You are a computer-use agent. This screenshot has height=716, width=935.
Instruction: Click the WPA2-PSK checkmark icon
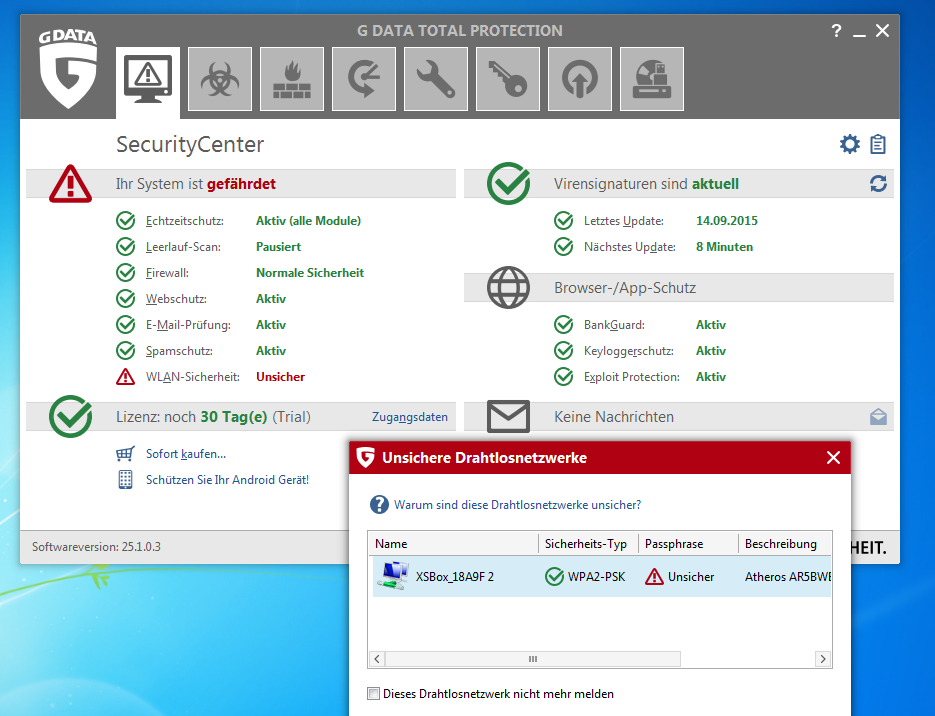(555, 576)
